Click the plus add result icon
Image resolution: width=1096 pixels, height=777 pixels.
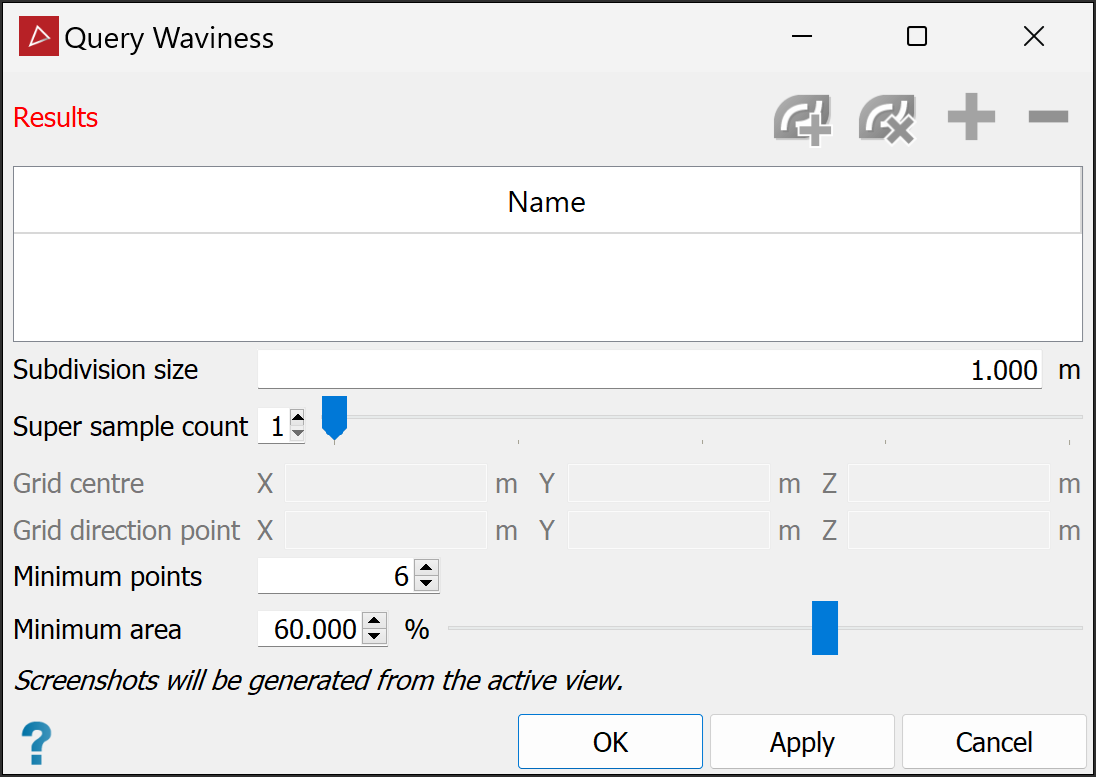coord(971,118)
